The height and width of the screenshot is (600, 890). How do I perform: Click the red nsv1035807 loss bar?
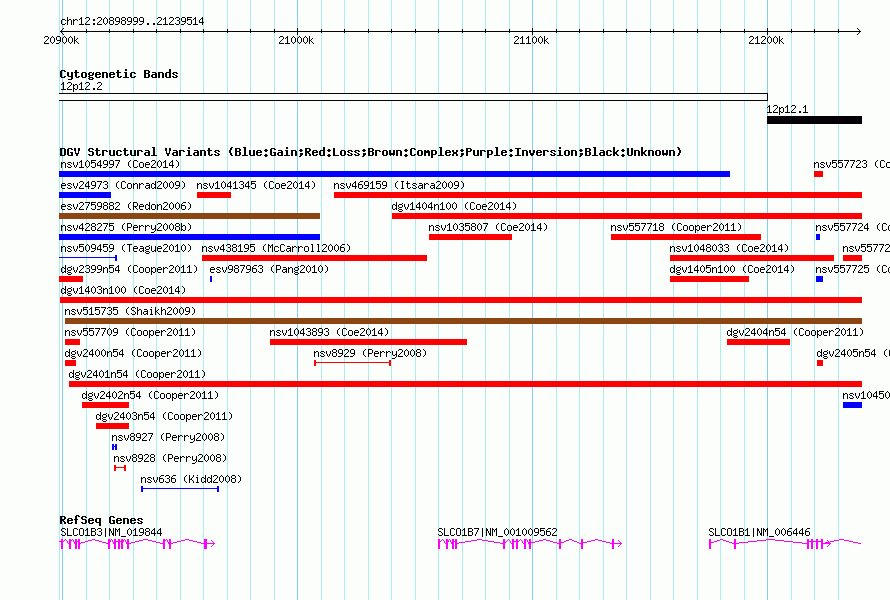point(471,237)
